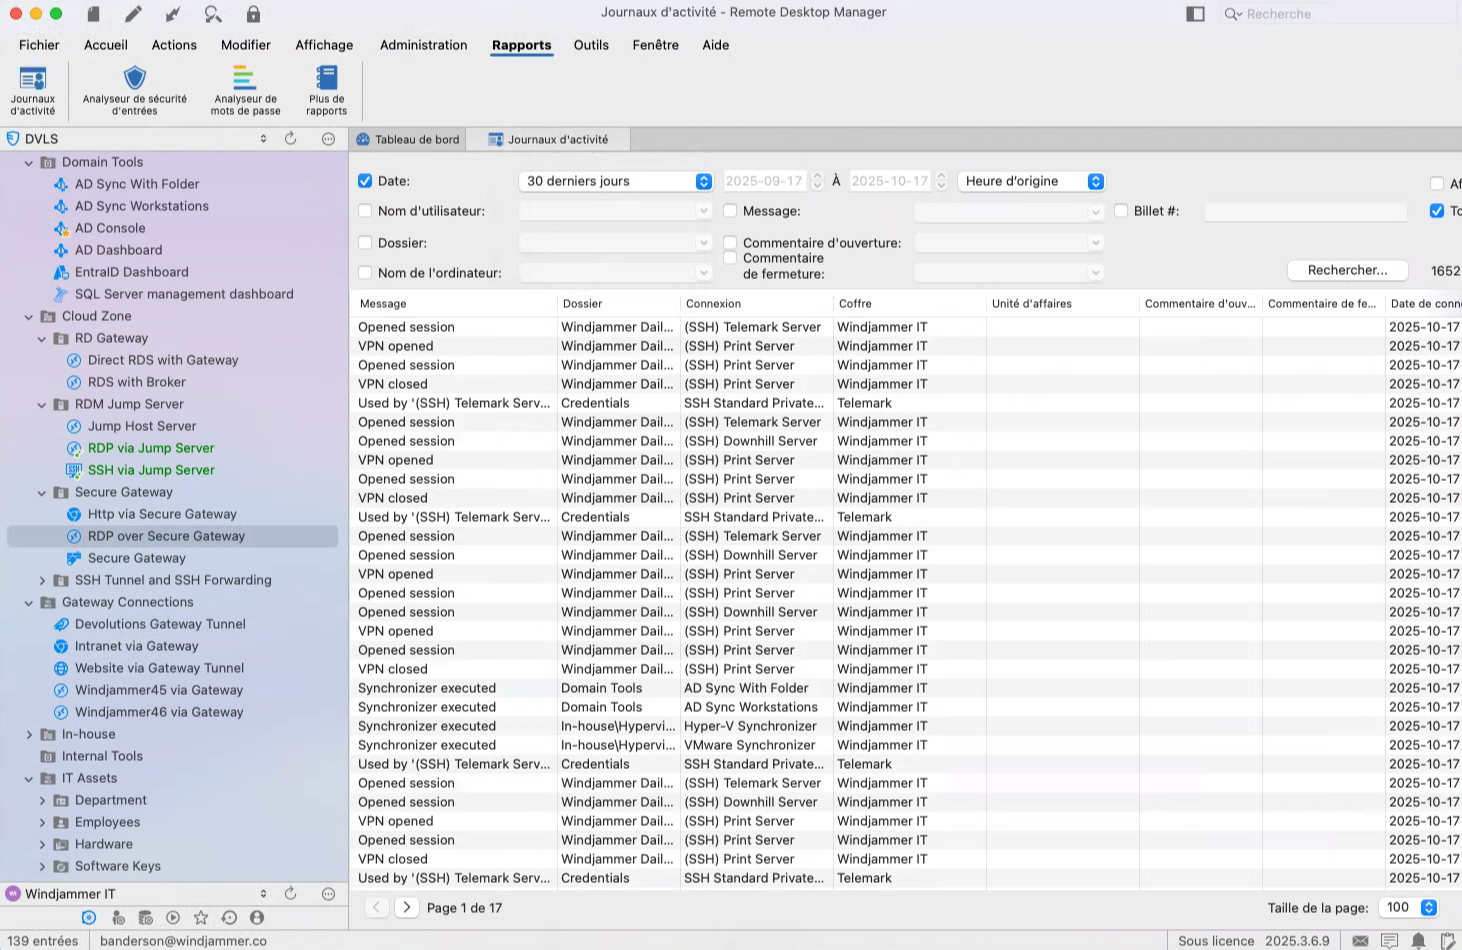Screen dimensions: 1462x950
Task: Launch the Analyseur de sécurité d'entrées
Action: [134, 80]
